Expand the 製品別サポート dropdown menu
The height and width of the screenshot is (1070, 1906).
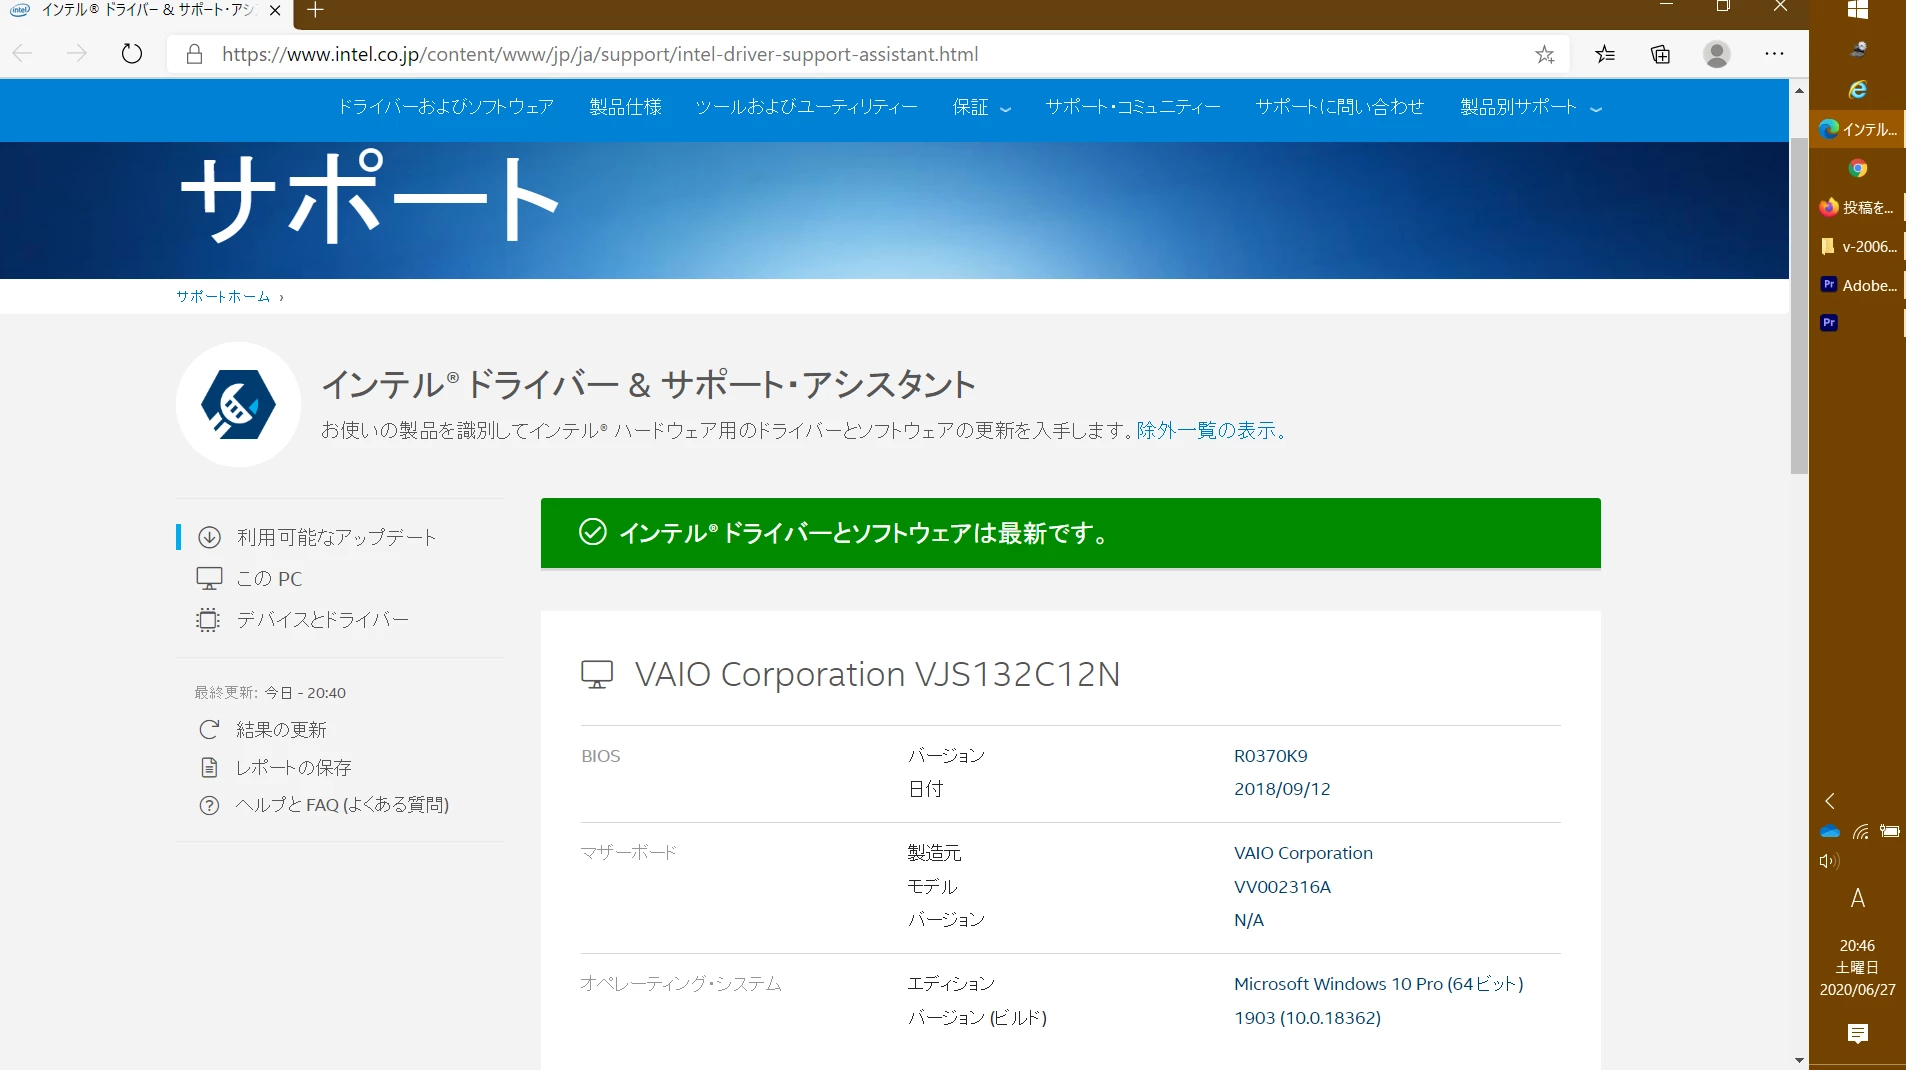(x=1531, y=108)
